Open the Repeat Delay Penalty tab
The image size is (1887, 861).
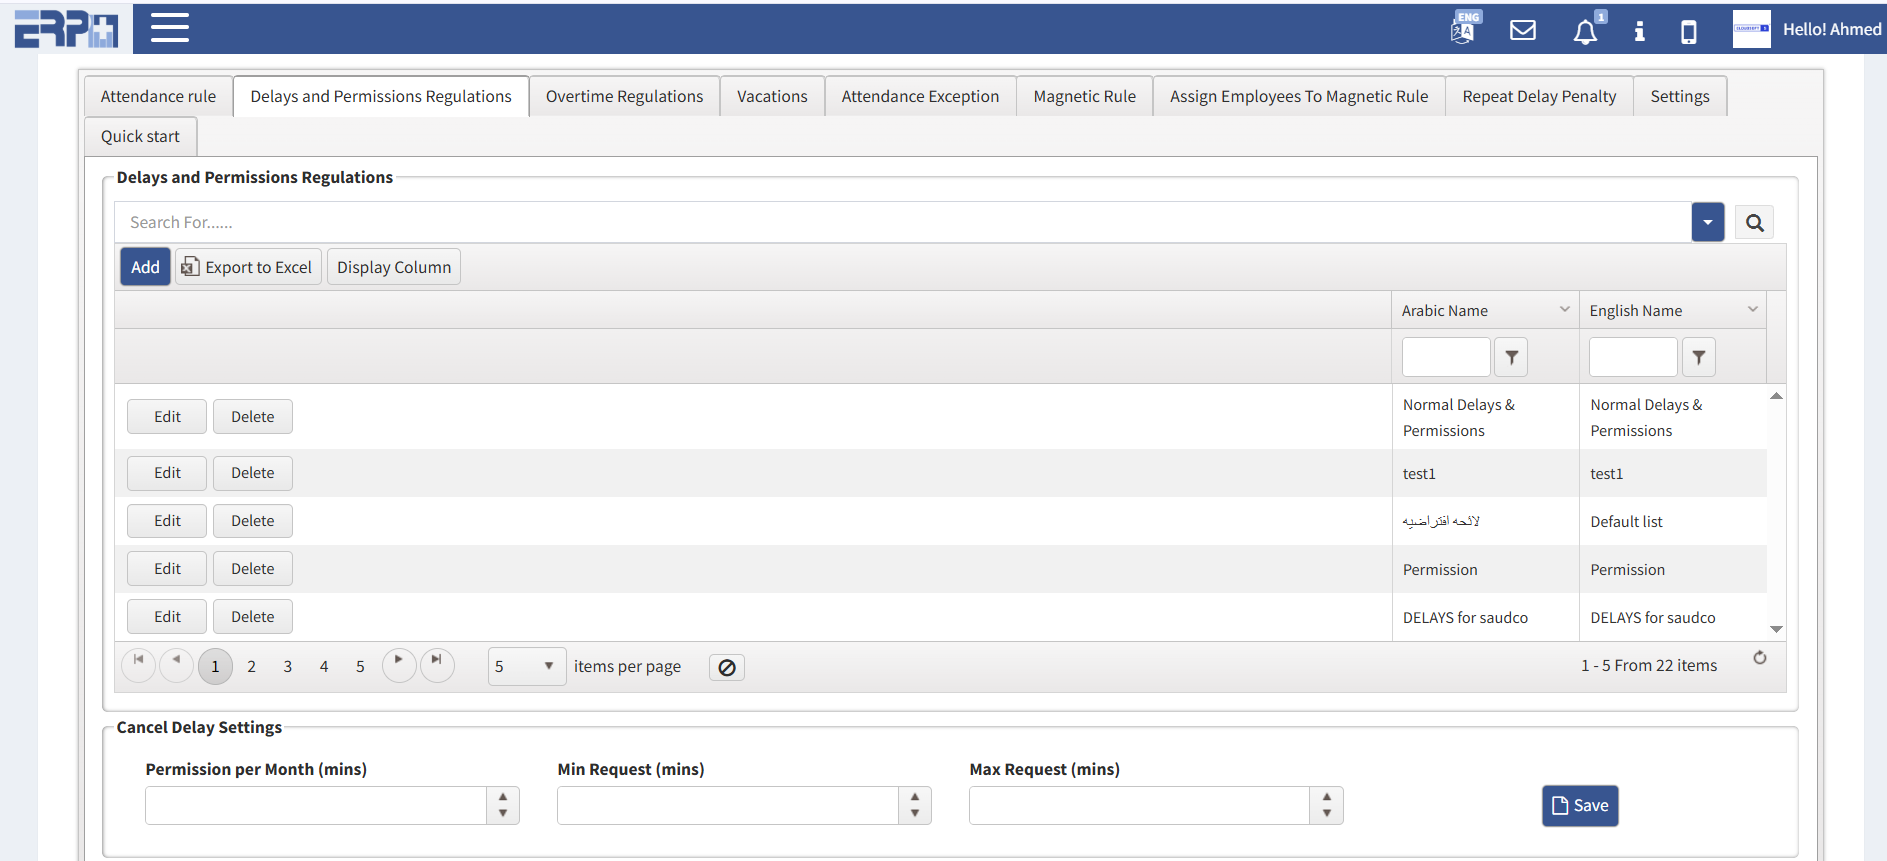1538,97
